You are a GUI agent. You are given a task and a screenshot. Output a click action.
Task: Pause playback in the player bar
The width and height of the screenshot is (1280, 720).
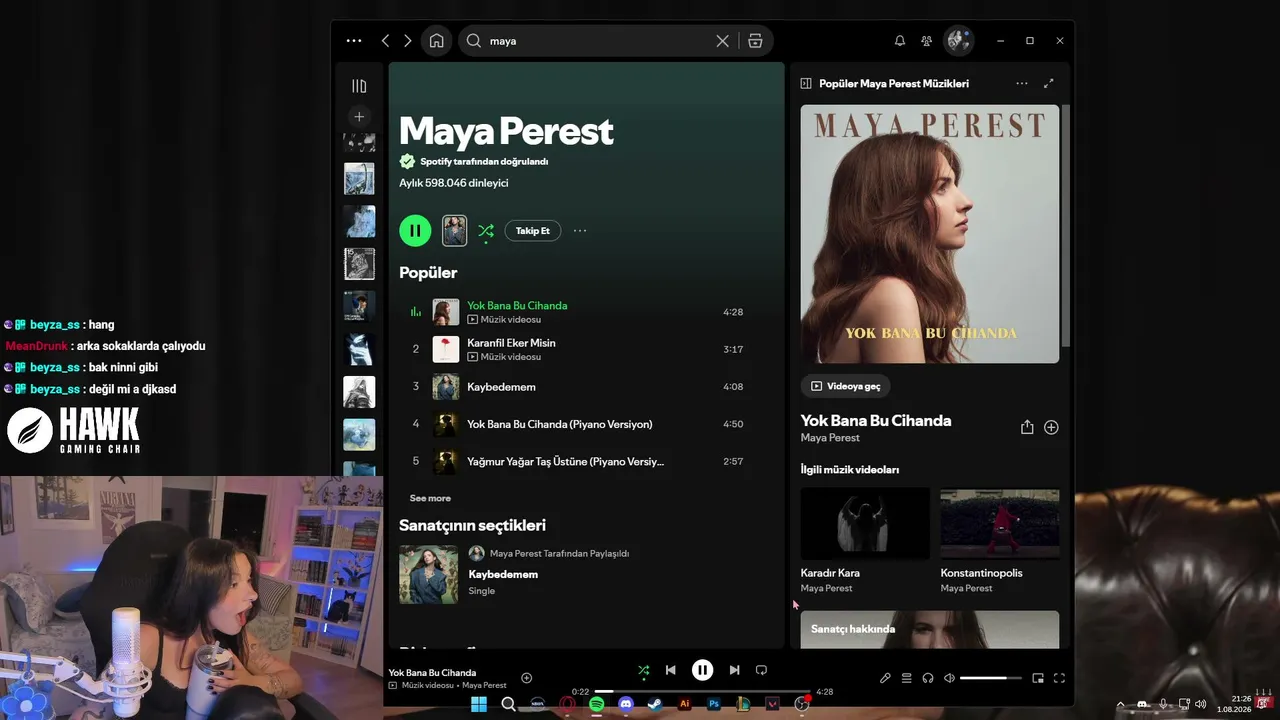(703, 670)
